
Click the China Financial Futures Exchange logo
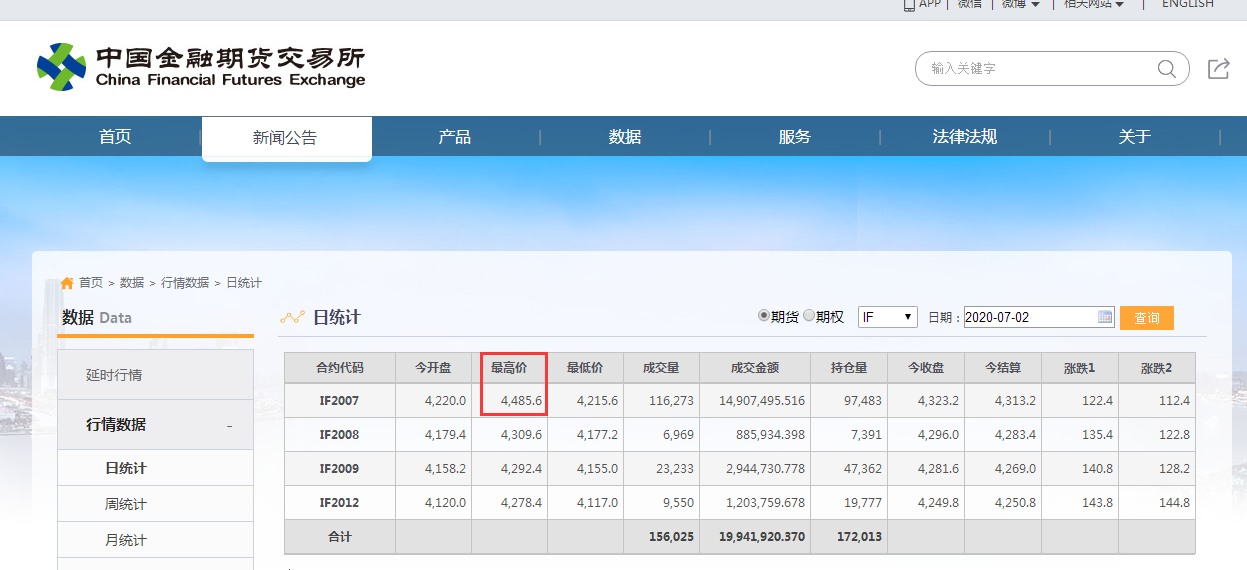(x=201, y=67)
